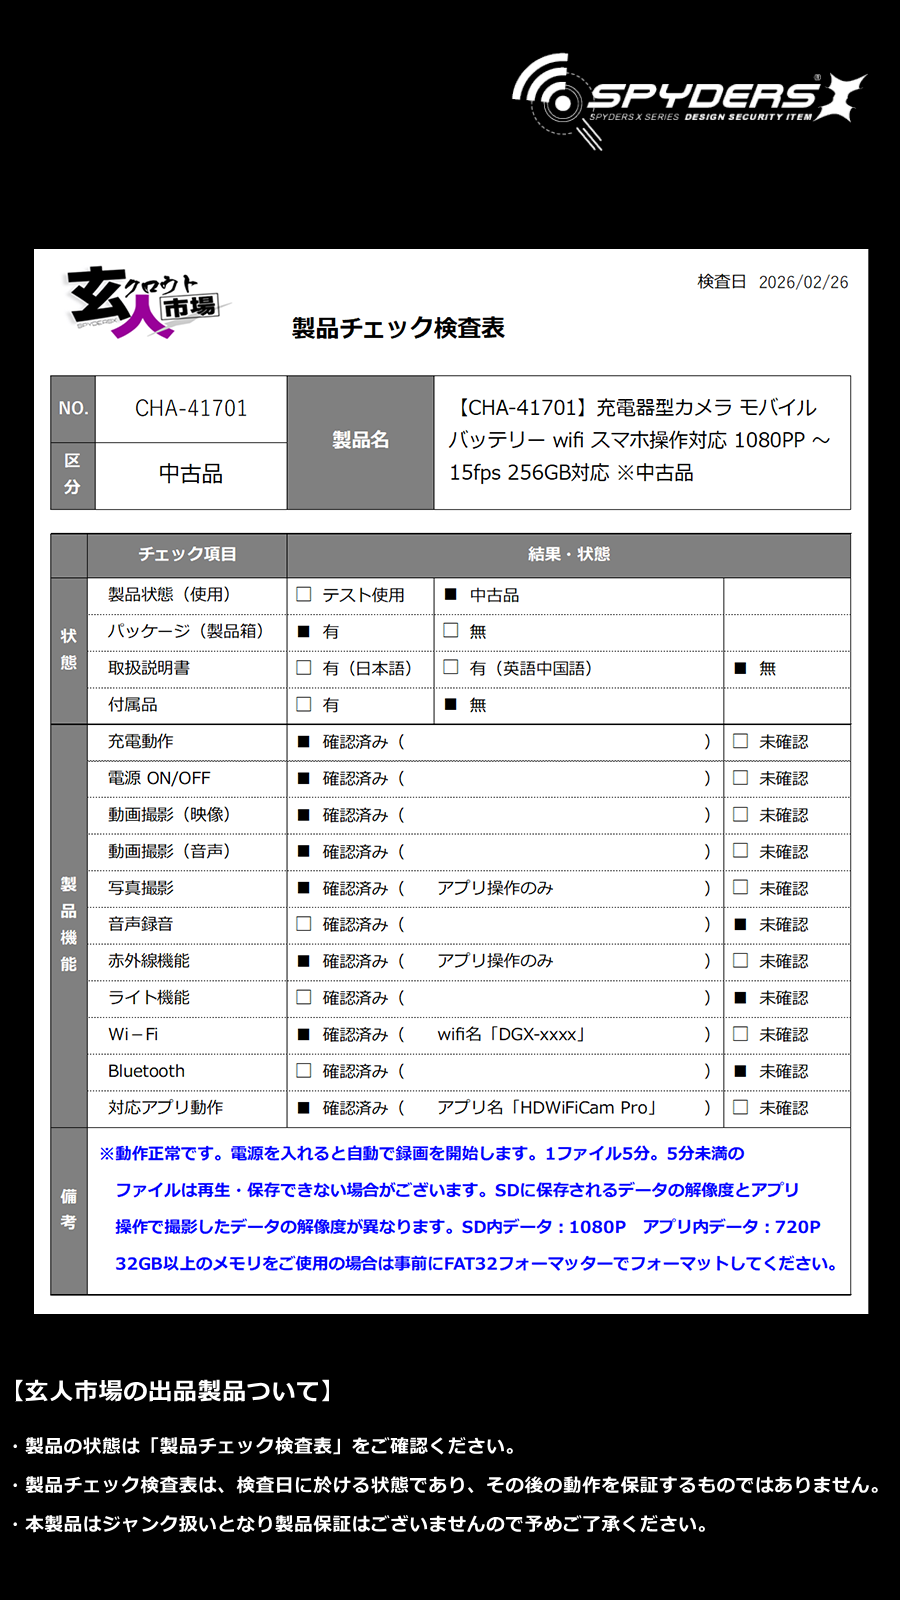Click the blue FAT32 format remark line
This screenshot has height=1600, width=900.
point(477,1264)
